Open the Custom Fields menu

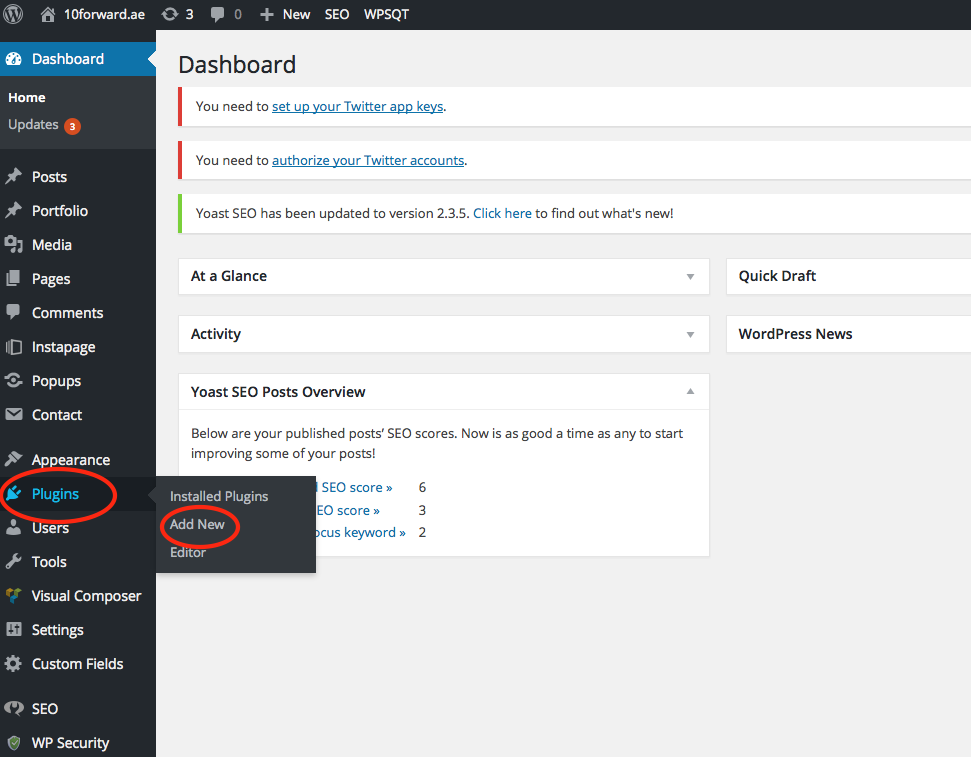tap(78, 664)
